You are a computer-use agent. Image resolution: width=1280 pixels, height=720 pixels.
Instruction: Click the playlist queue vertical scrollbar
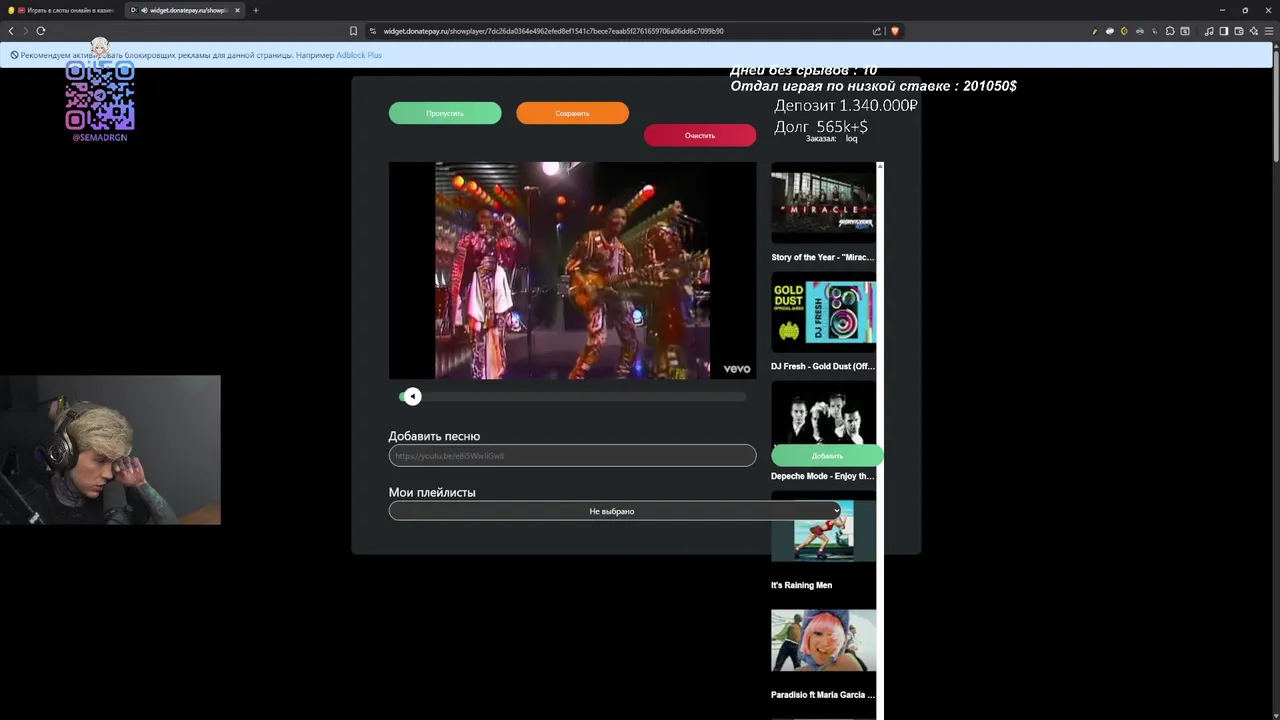coord(880,440)
